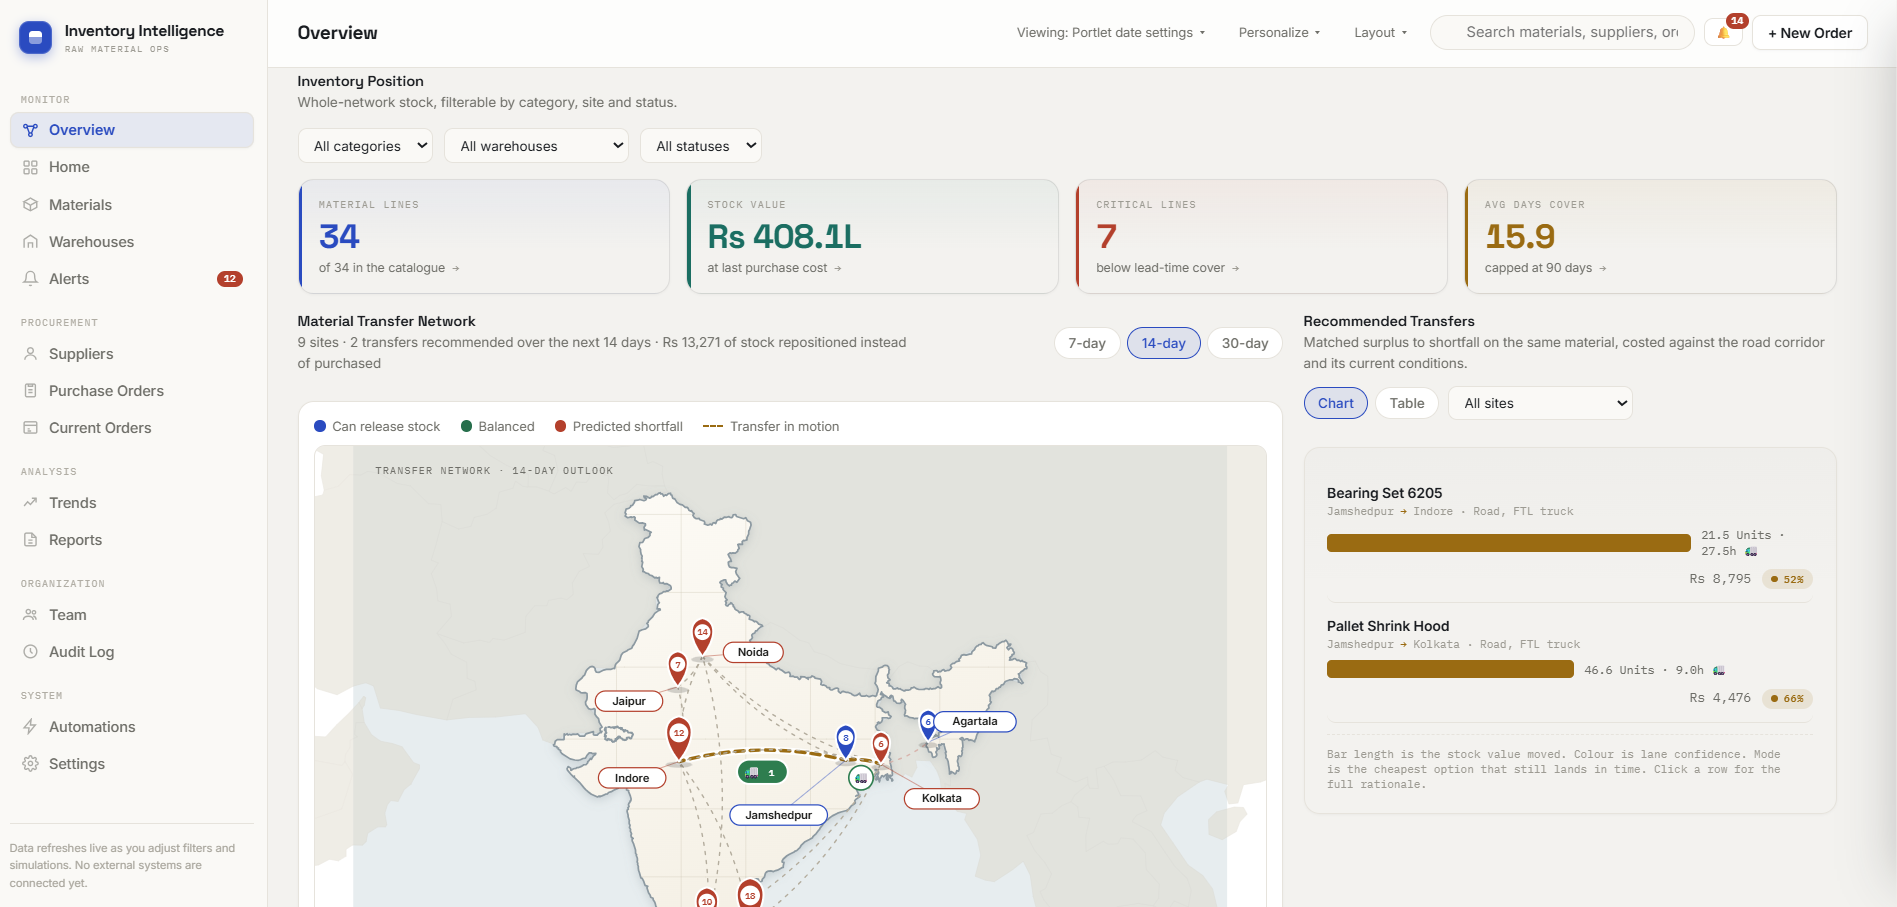Click the Jamshedpur label on the map
Image resolution: width=1897 pixels, height=907 pixels.
click(779, 815)
